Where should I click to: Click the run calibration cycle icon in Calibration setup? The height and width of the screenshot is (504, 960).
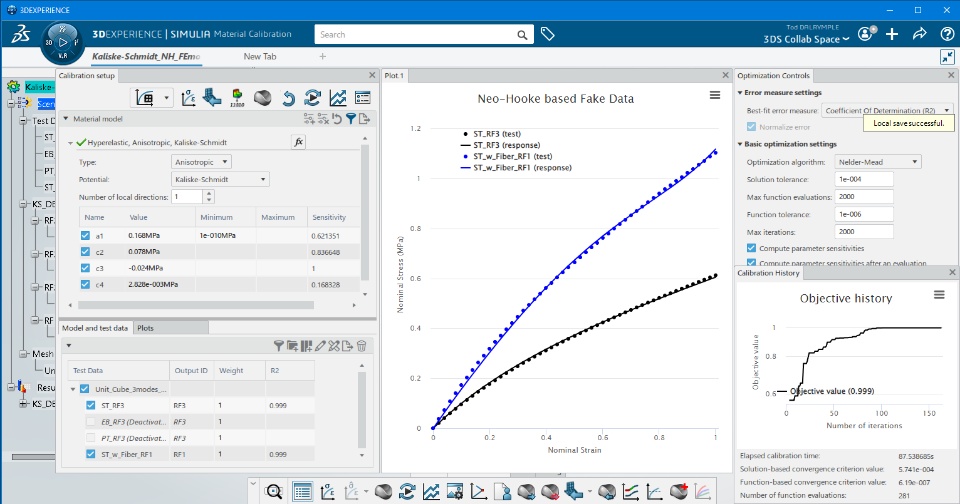312,98
